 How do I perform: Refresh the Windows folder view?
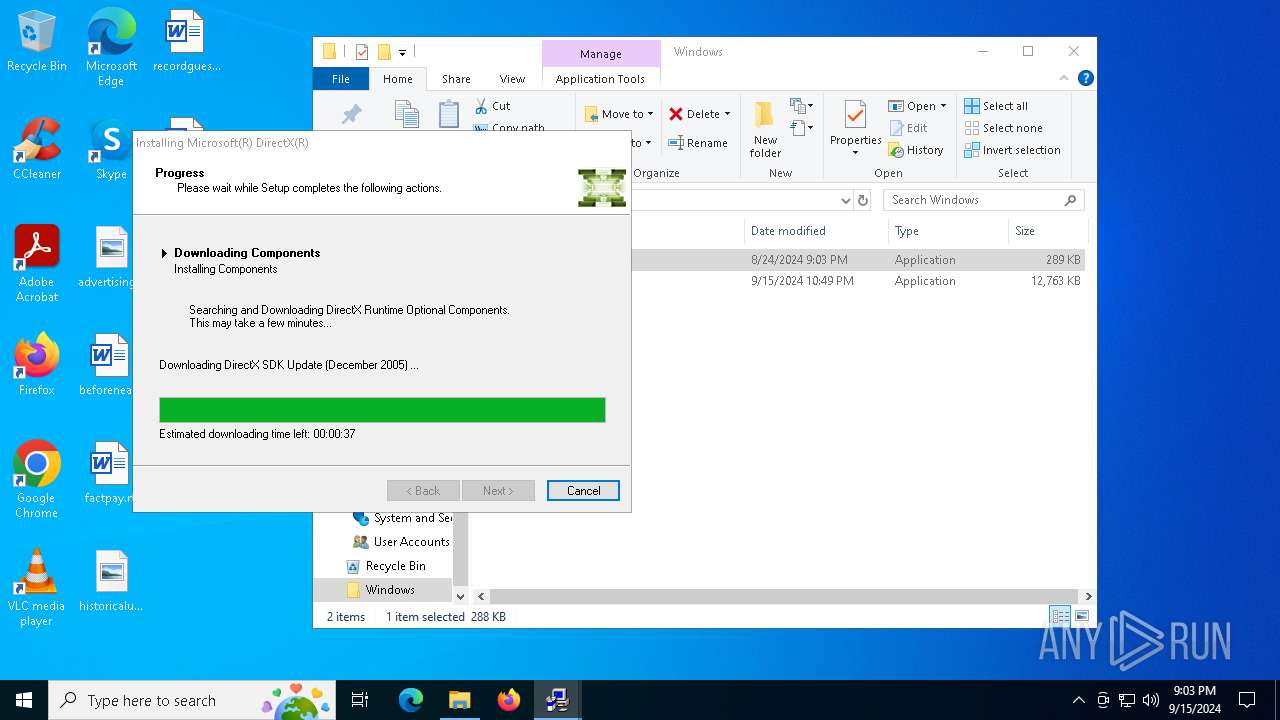pyautogui.click(x=864, y=200)
